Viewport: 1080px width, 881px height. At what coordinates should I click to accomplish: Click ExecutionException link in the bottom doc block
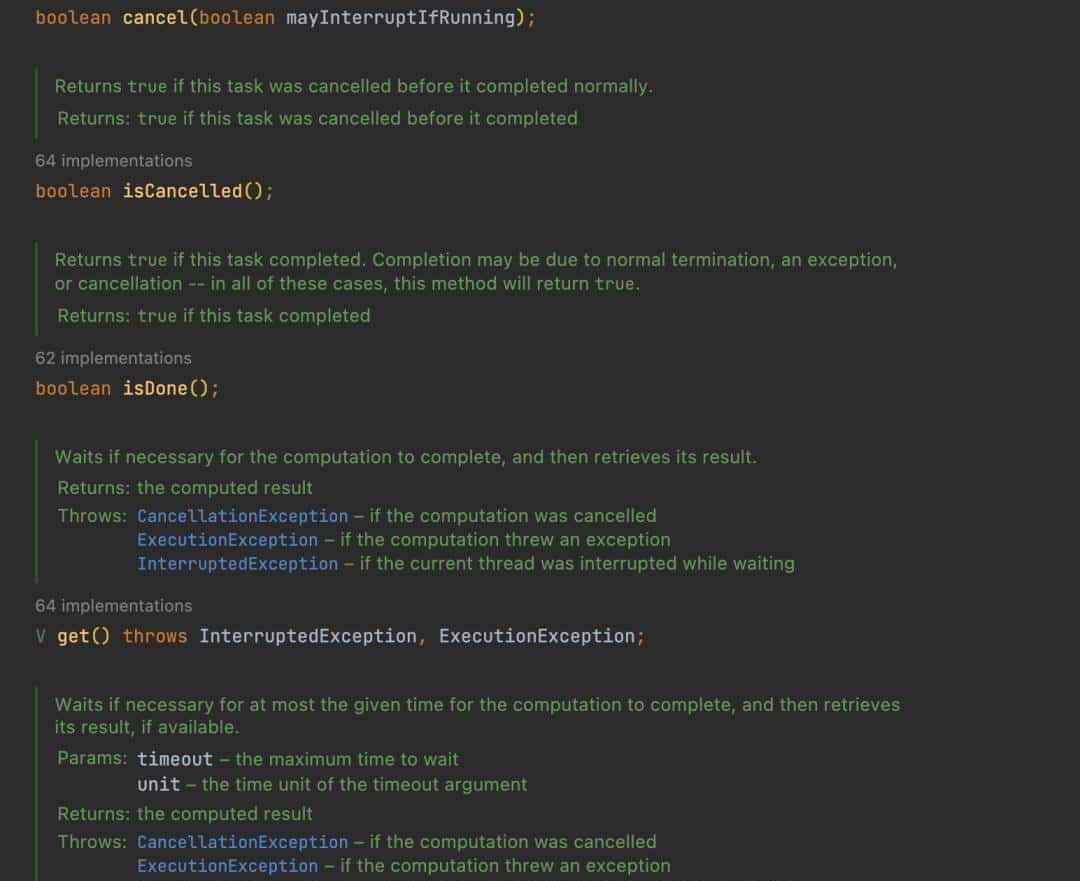click(x=227, y=866)
